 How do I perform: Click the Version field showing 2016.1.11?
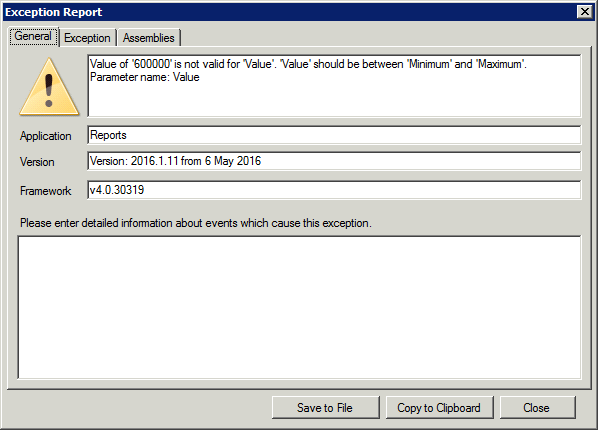334,161
